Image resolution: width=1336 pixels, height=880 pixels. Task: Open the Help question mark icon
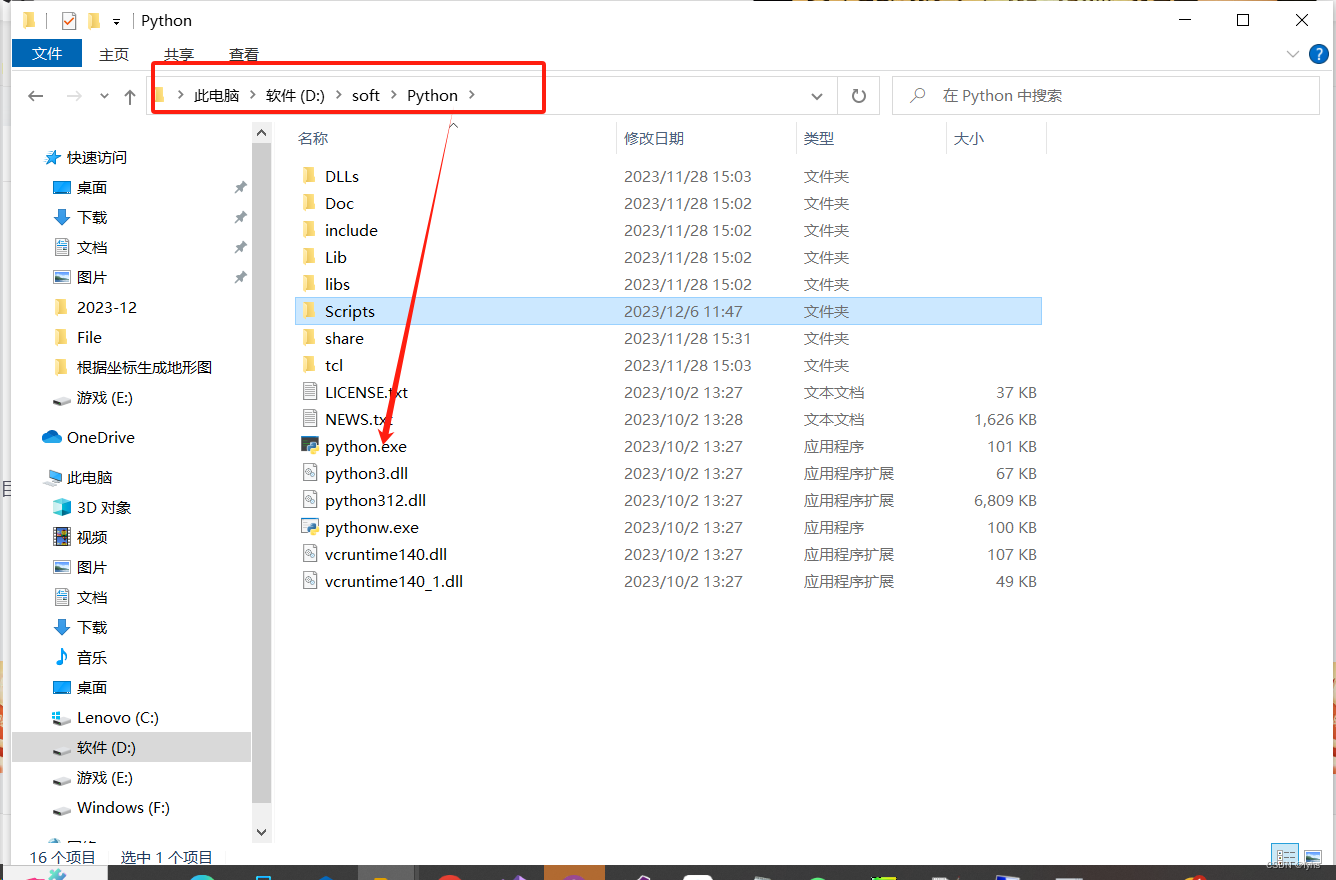pos(1319,54)
